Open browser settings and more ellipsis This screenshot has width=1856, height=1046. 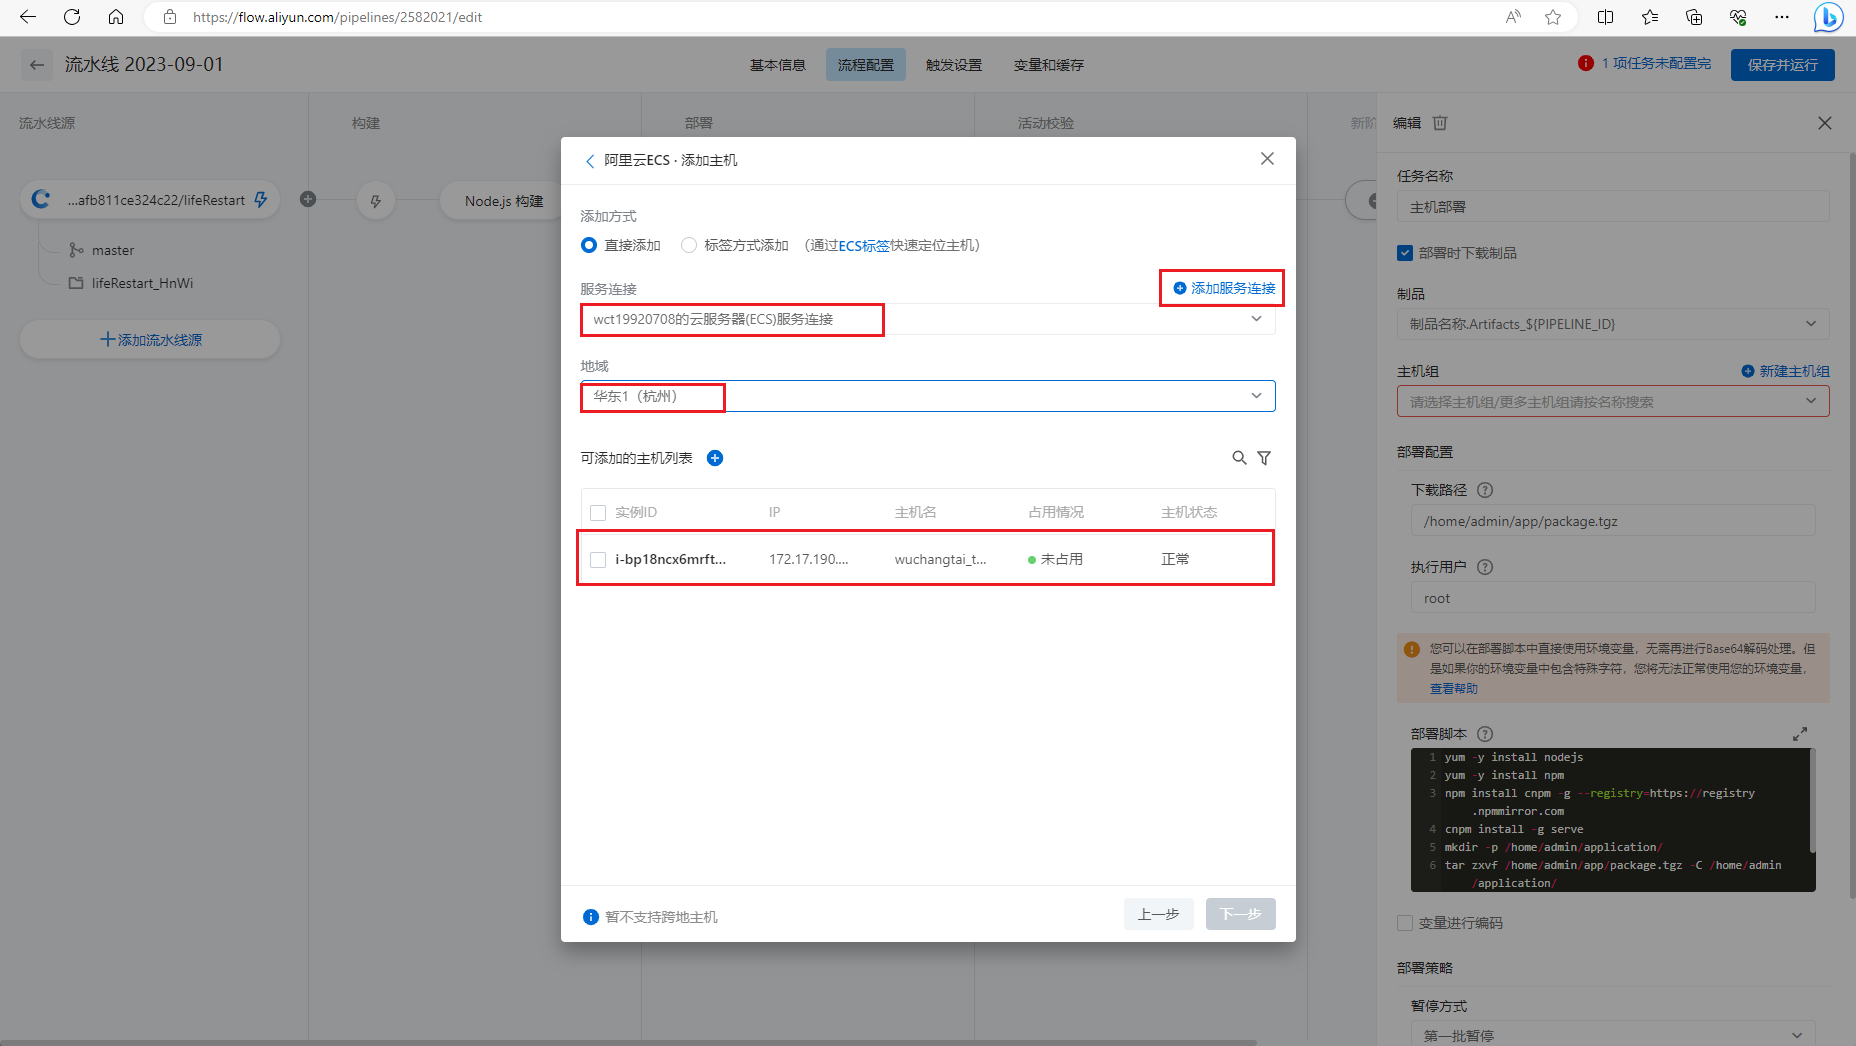pos(1782,17)
